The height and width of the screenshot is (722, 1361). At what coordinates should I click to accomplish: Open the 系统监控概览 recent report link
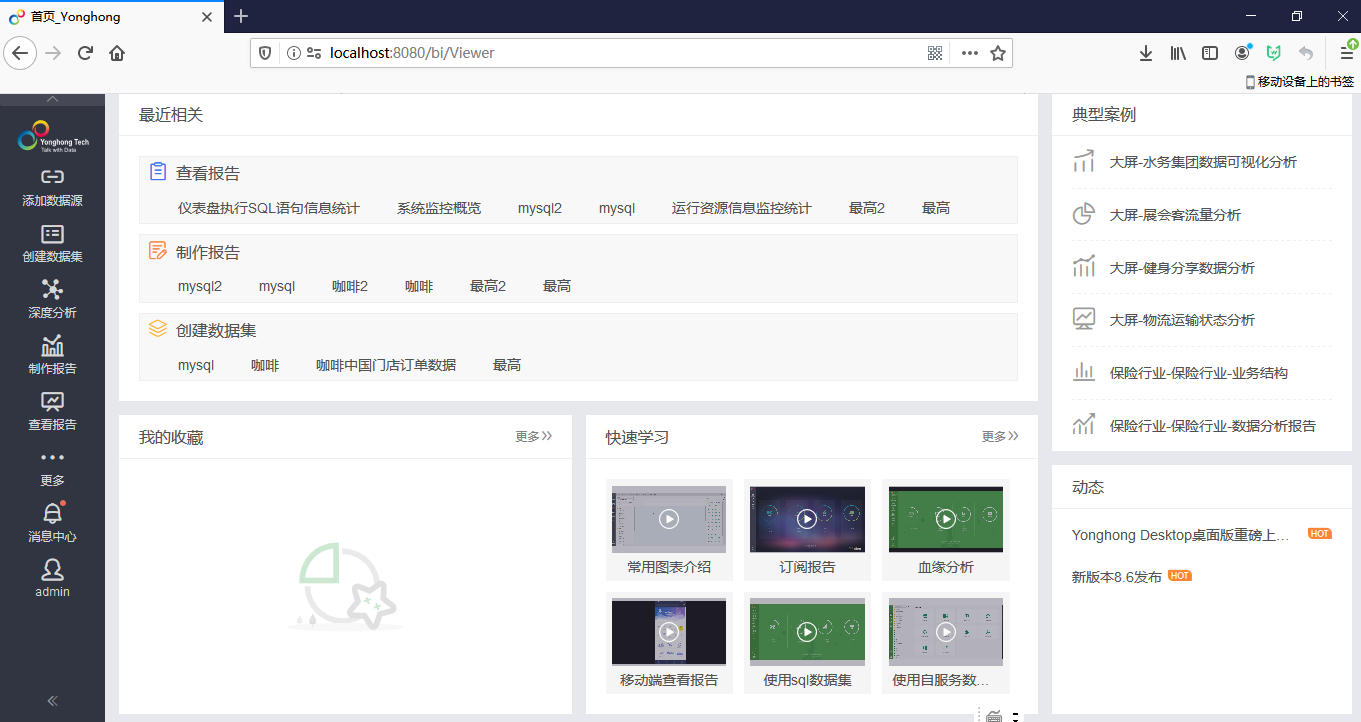438,208
